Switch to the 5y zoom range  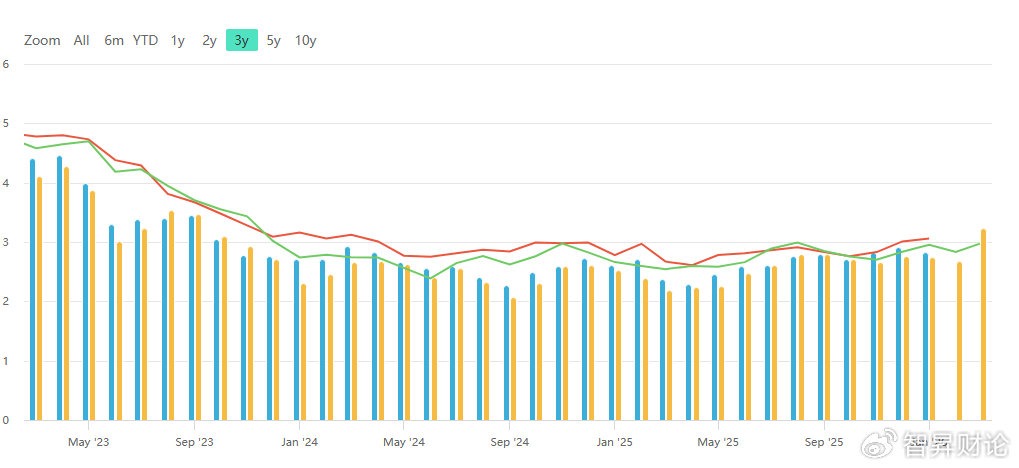click(x=273, y=41)
